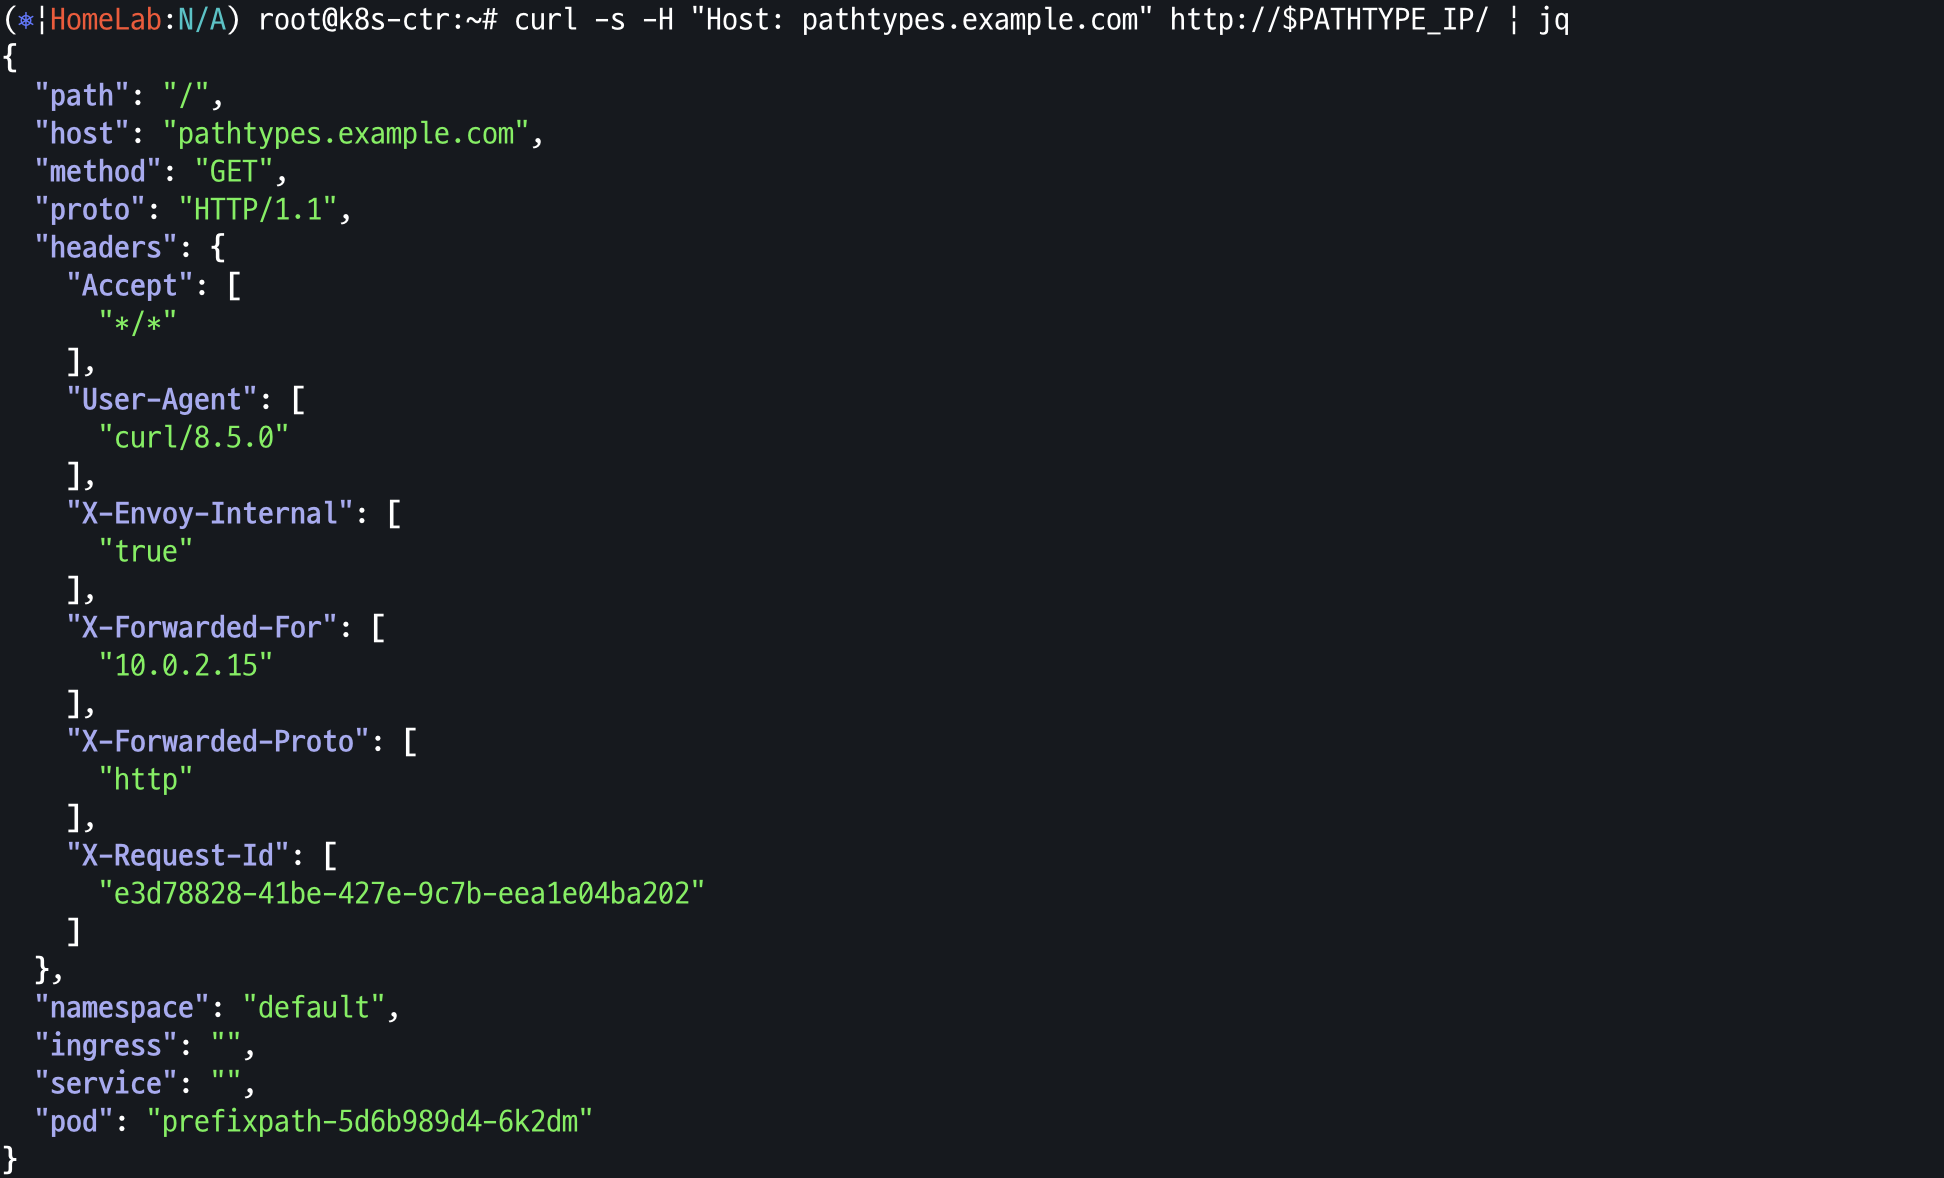
Task: Click the curl/8.5.0 user agent value
Action: [x=194, y=438]
